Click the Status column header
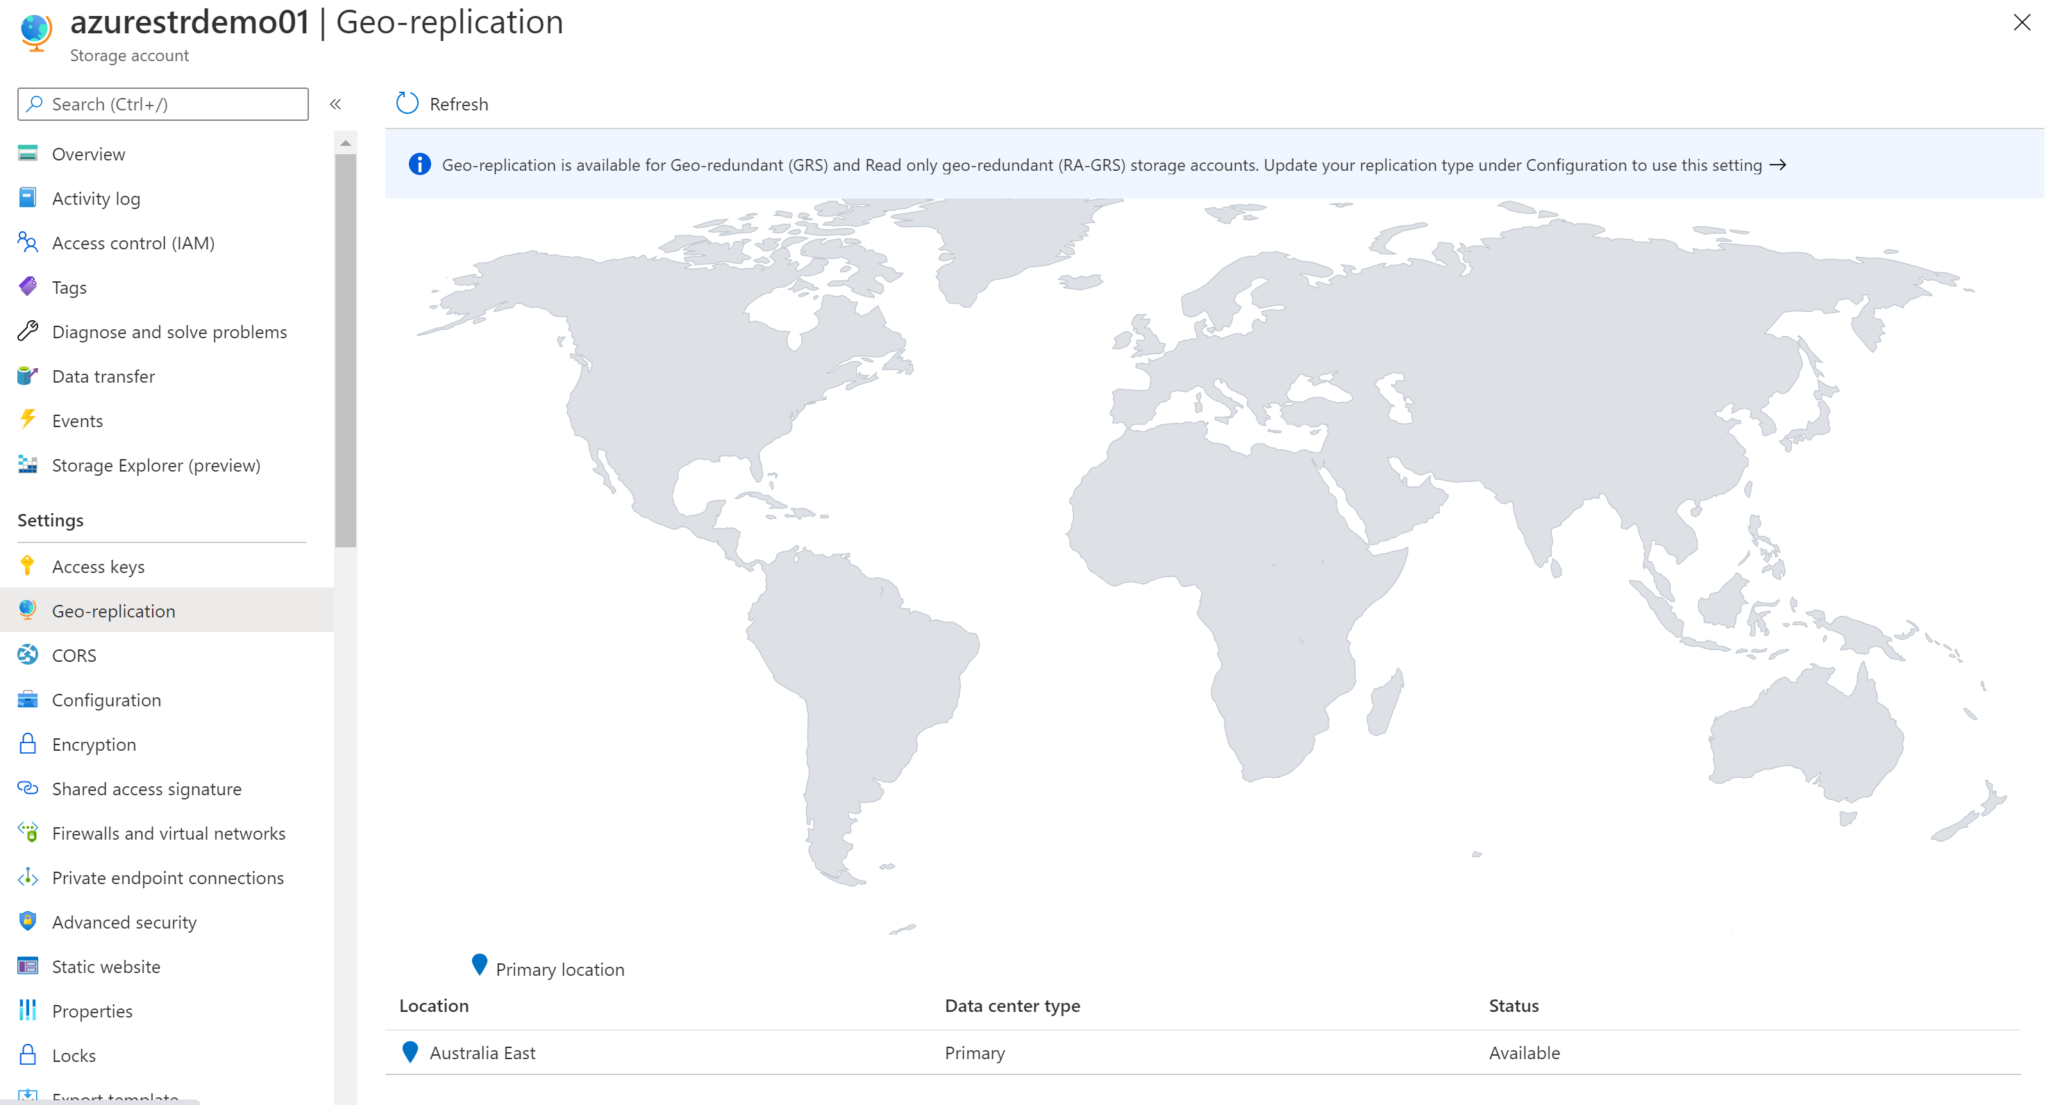The width and height of the screenshot is (2048, 1105). click(x=1513, y=1005)
